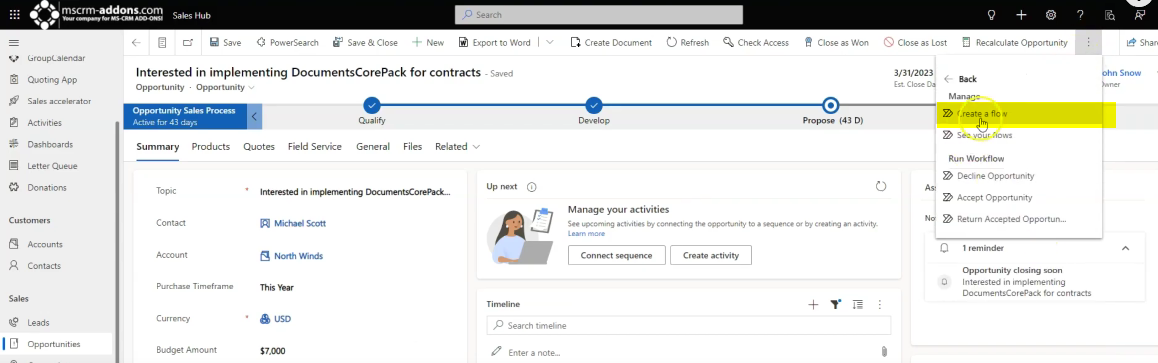Click Close as Lost command
This screenshot has height=363, width=1158.
(x=915, y=43)
